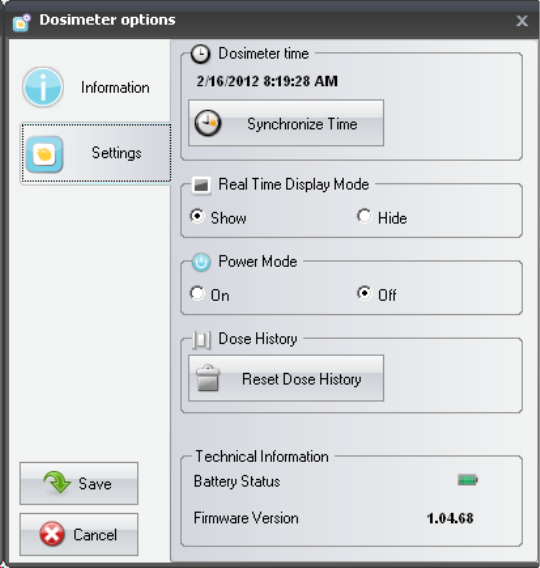Click the trash can icon on Reset Dose History
The image size is (540, 568).
[208, 378]
